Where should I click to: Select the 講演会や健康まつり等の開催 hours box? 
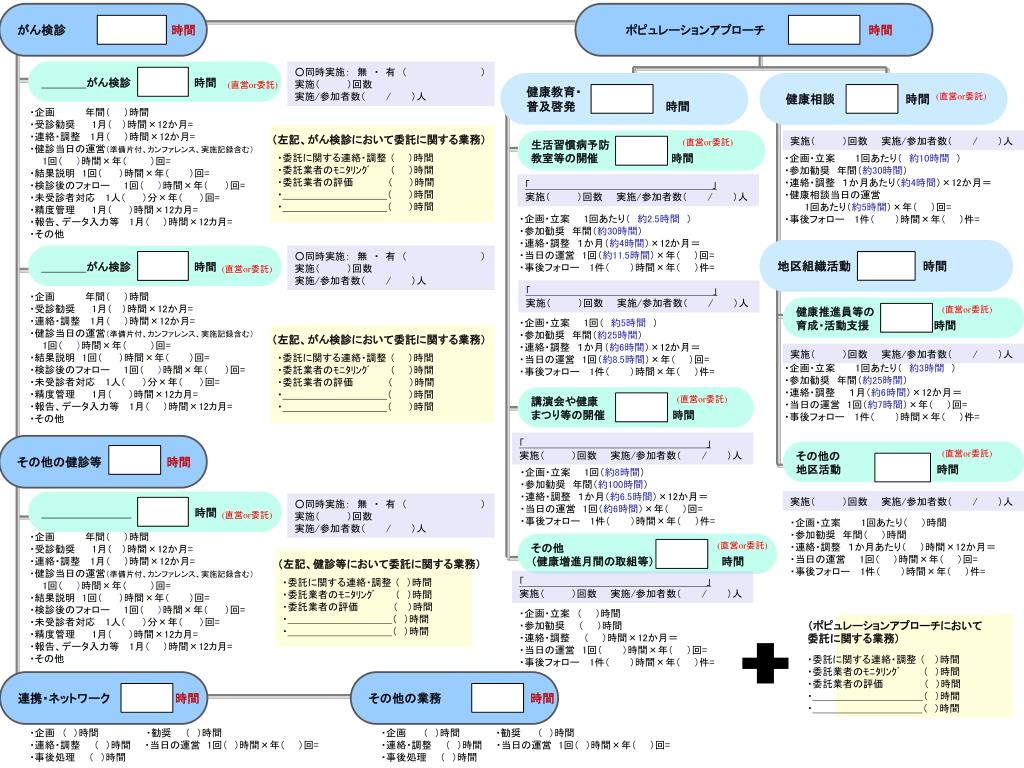point(641,408)
